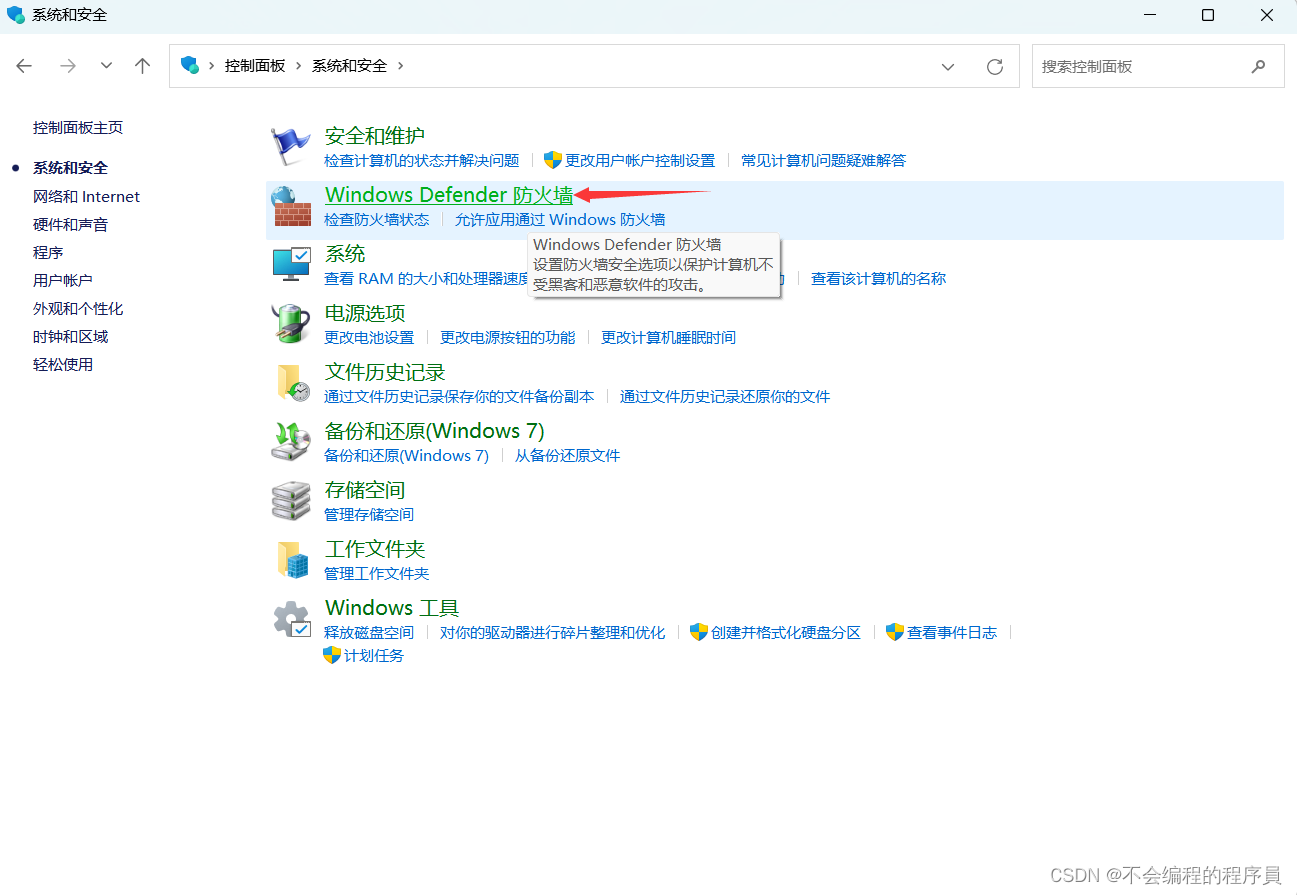
Task: Open Windows Defender 防火墙 heading
Action: [449, 195]
